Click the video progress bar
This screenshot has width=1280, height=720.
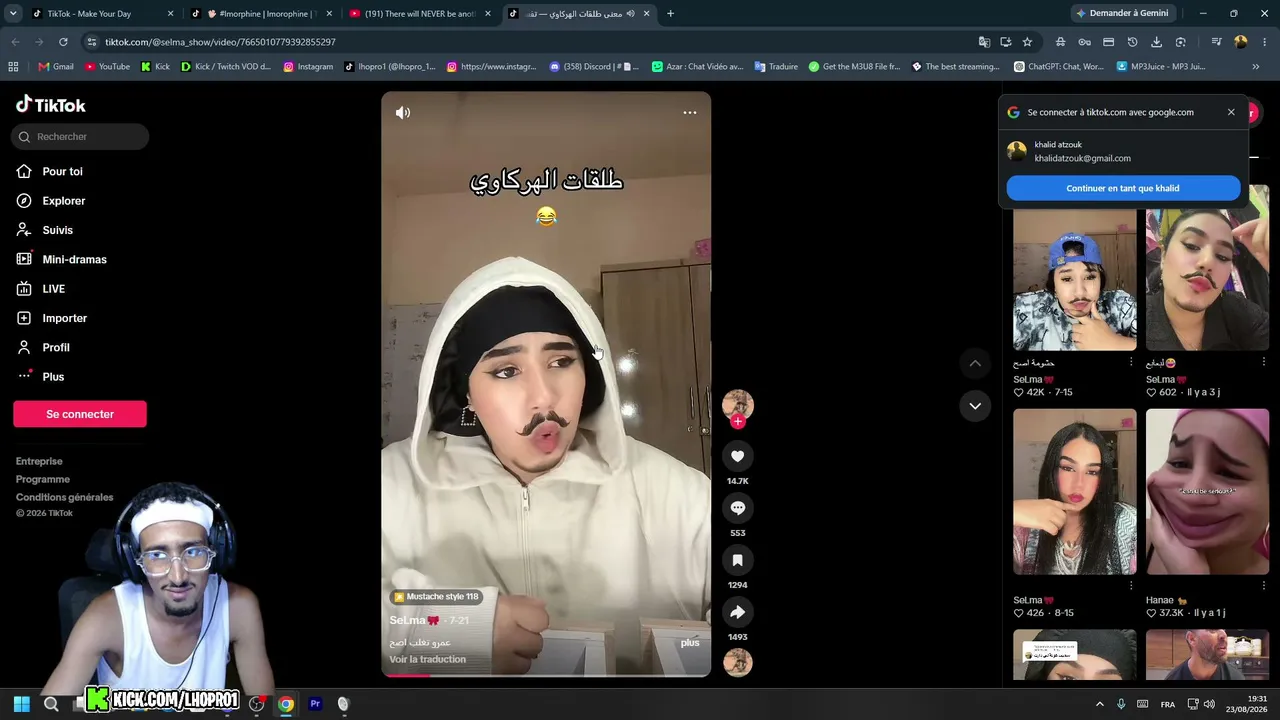pyautogui.click(x=546, y=675)
